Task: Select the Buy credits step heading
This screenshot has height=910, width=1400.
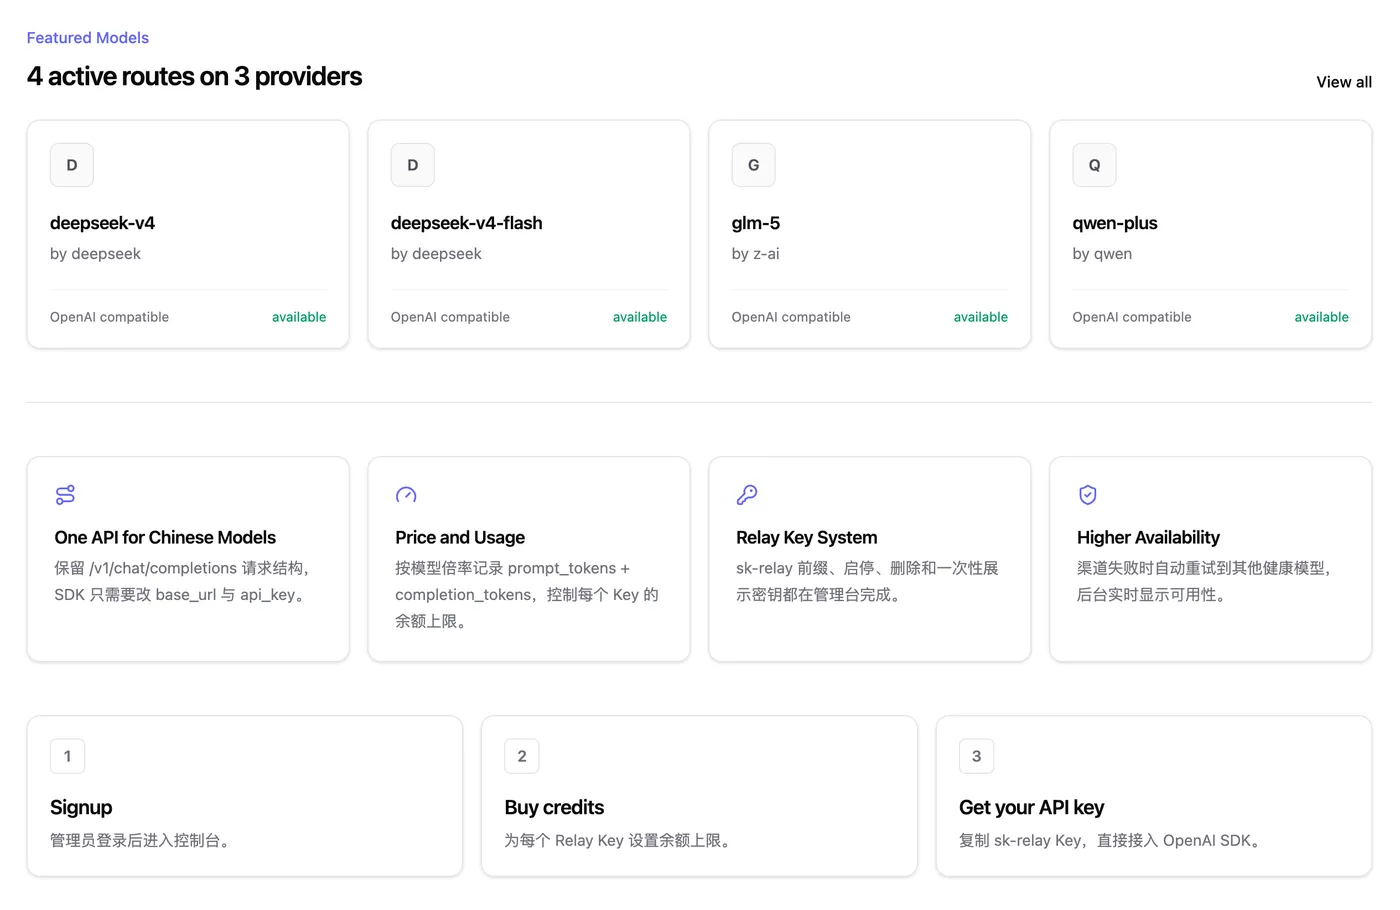Action: pyautogui.click(x=554, y=807)
